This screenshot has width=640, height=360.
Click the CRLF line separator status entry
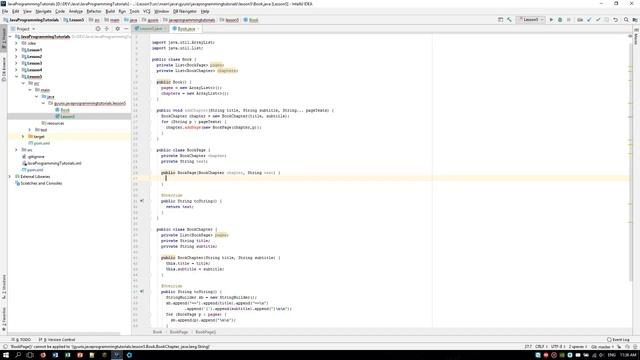click(x=540, y=347)
